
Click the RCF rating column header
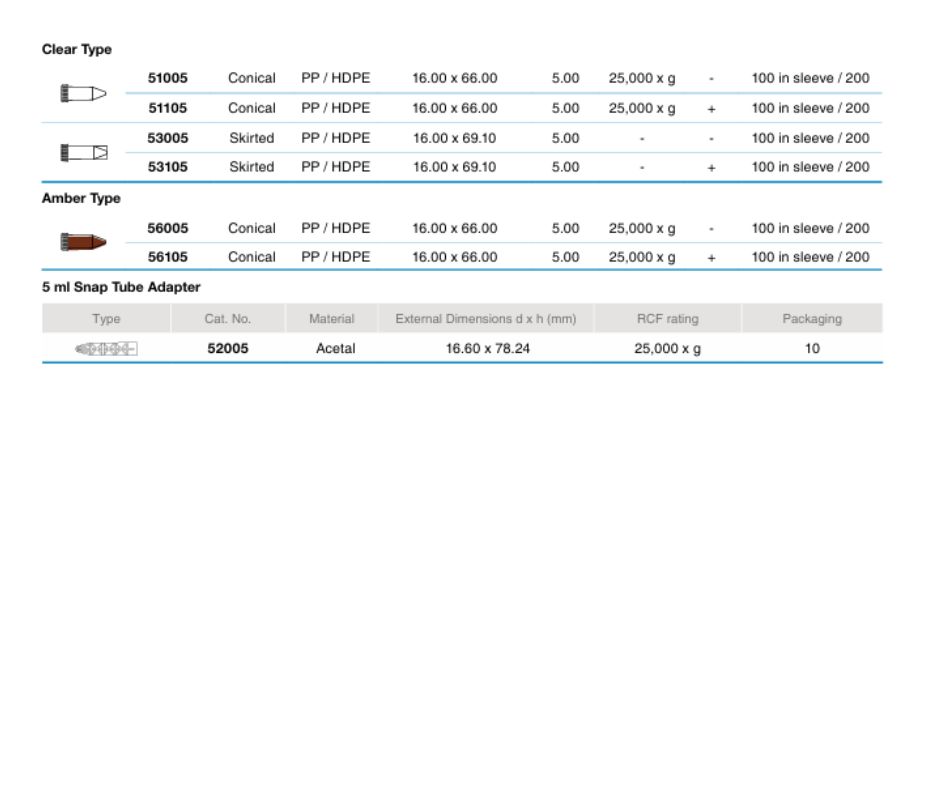click(668, 319)
